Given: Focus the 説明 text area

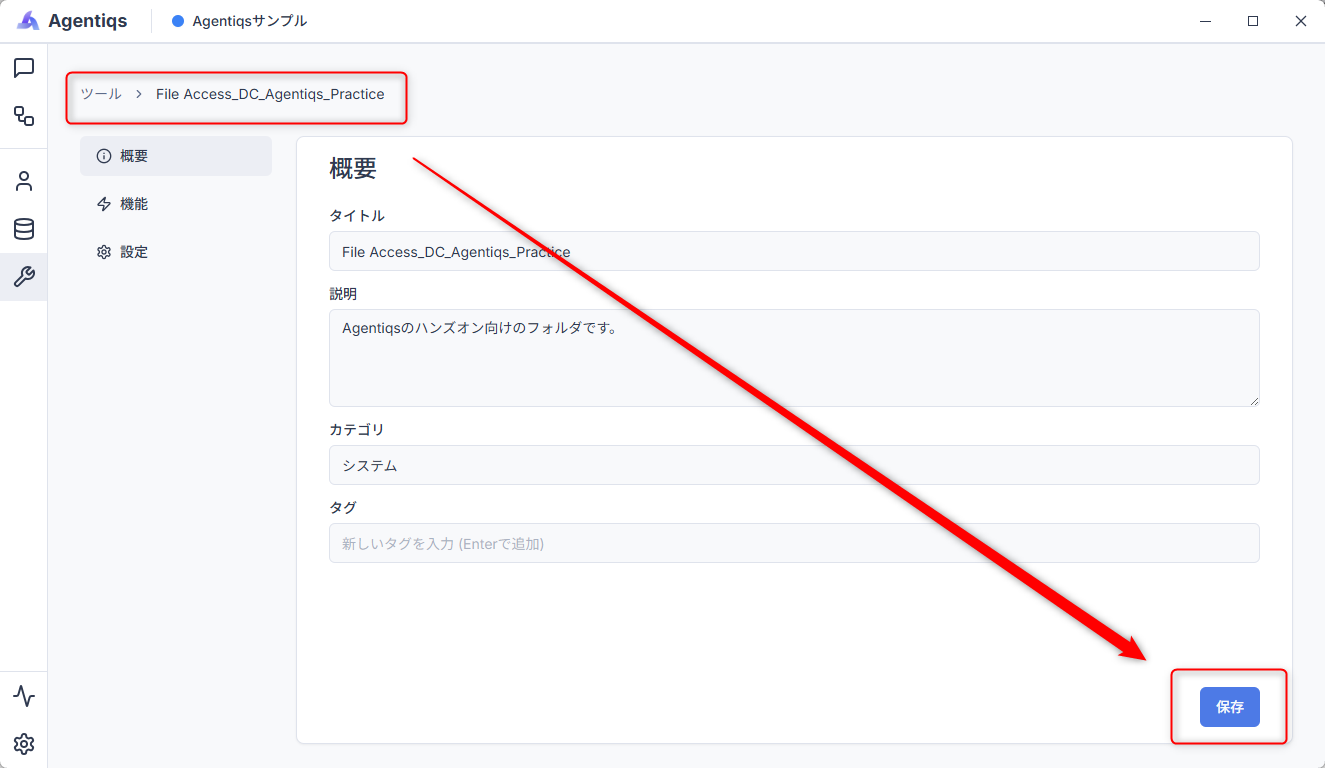Looking at the screenshot, I should [x=794, y=358].
